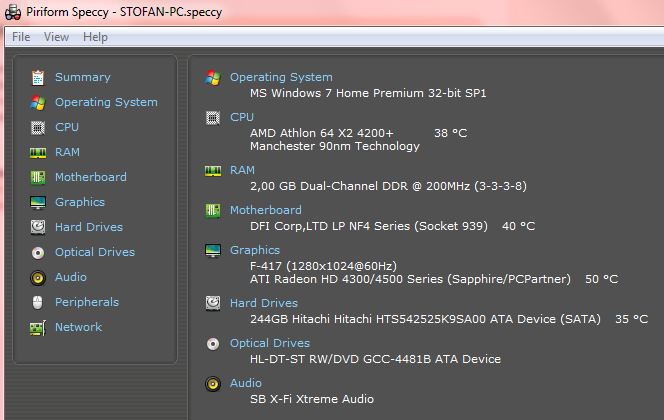Image resolution: width=664 pixels, height=420 pixels.
Task: Select the Peripherals mouse icon in sidebar
Action: (x=38, y=302)
